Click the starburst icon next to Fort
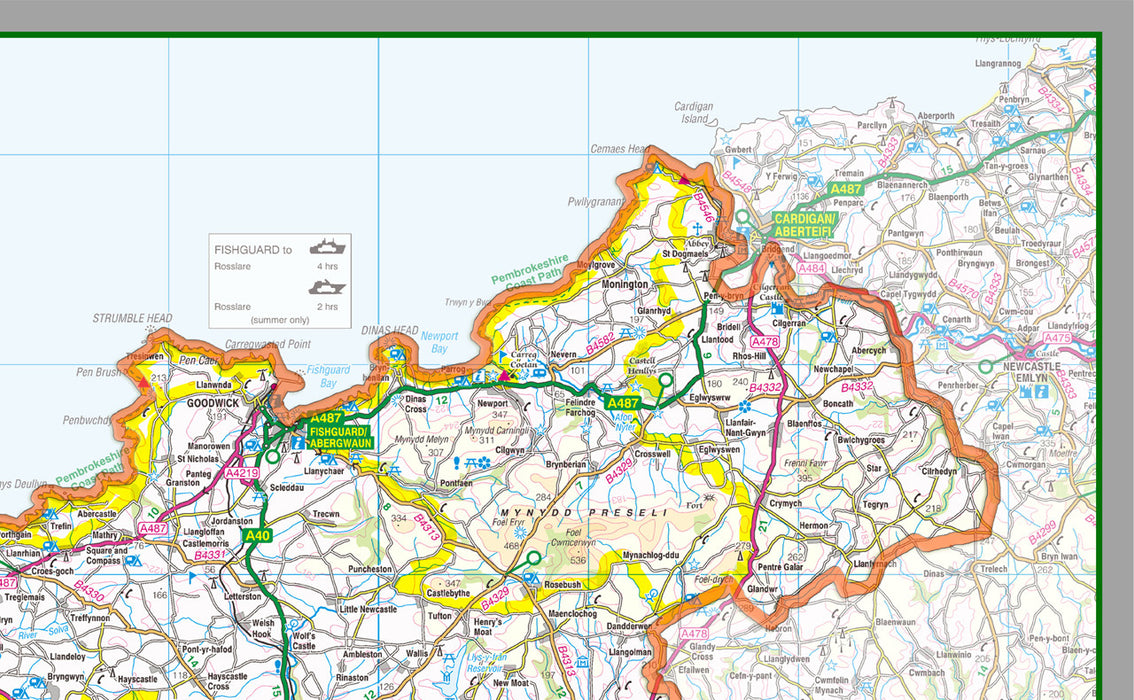The image size is (1134, 700). 709,498
